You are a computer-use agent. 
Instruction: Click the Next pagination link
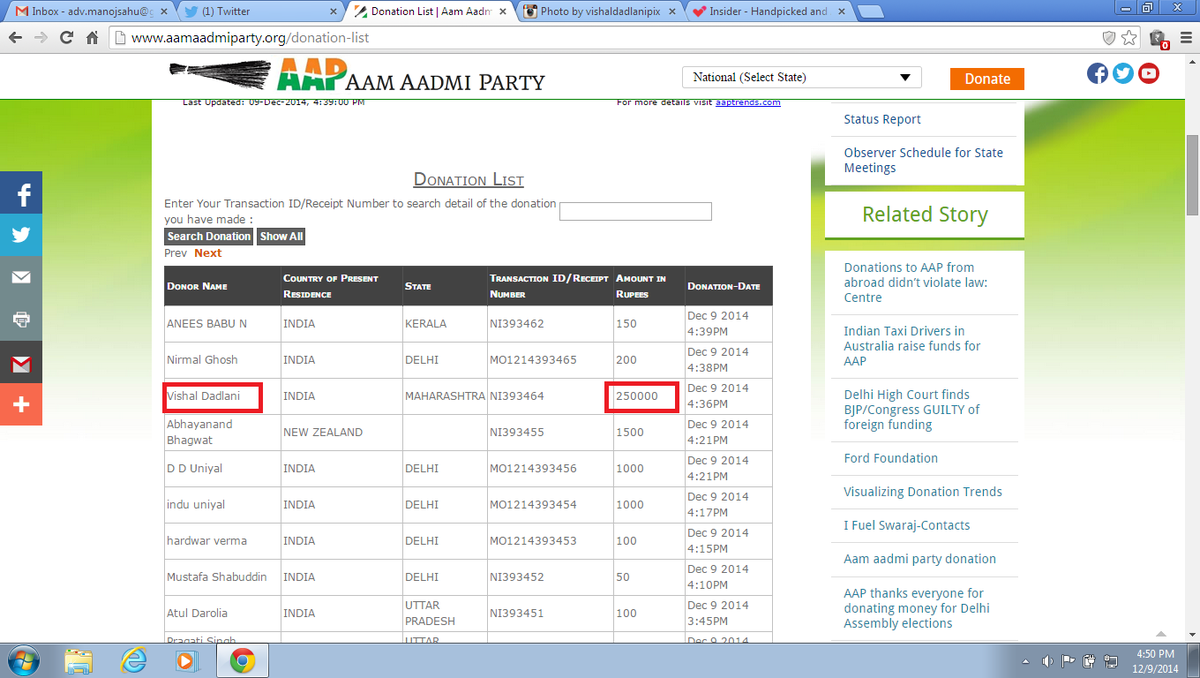click(x=208, y=253)
